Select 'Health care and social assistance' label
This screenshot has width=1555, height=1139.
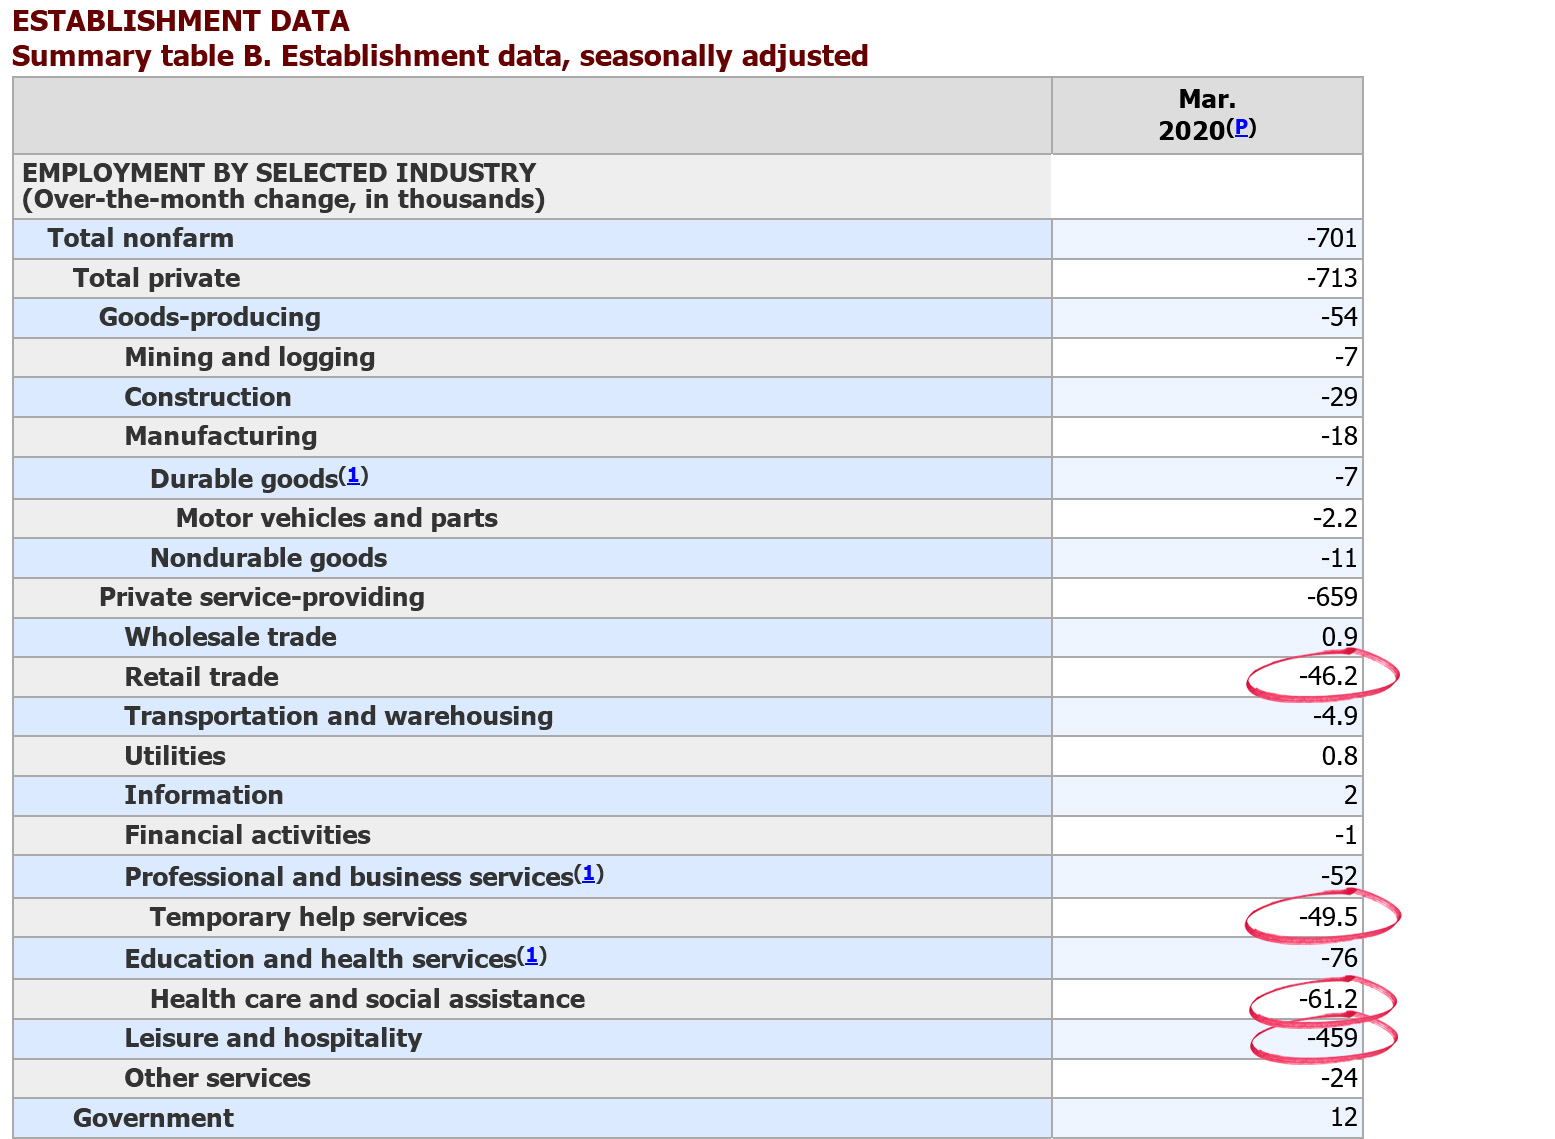[x=368, y=999]
